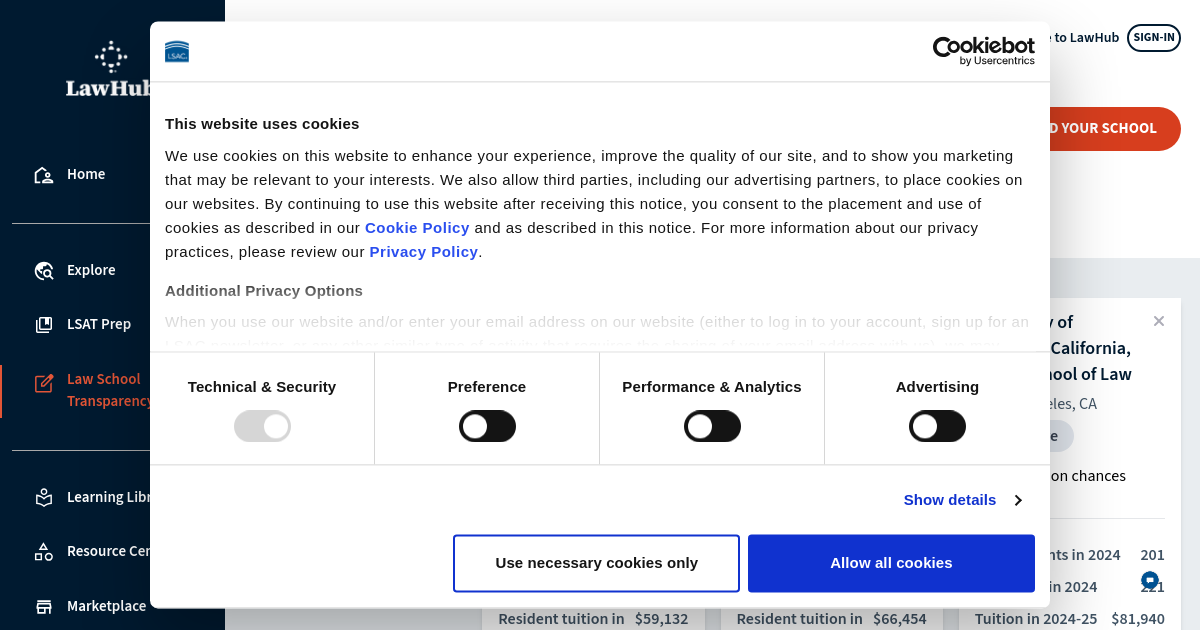Click the Learning Library icon
Viewport: 1200px width, 630px height.
point(44,497)
